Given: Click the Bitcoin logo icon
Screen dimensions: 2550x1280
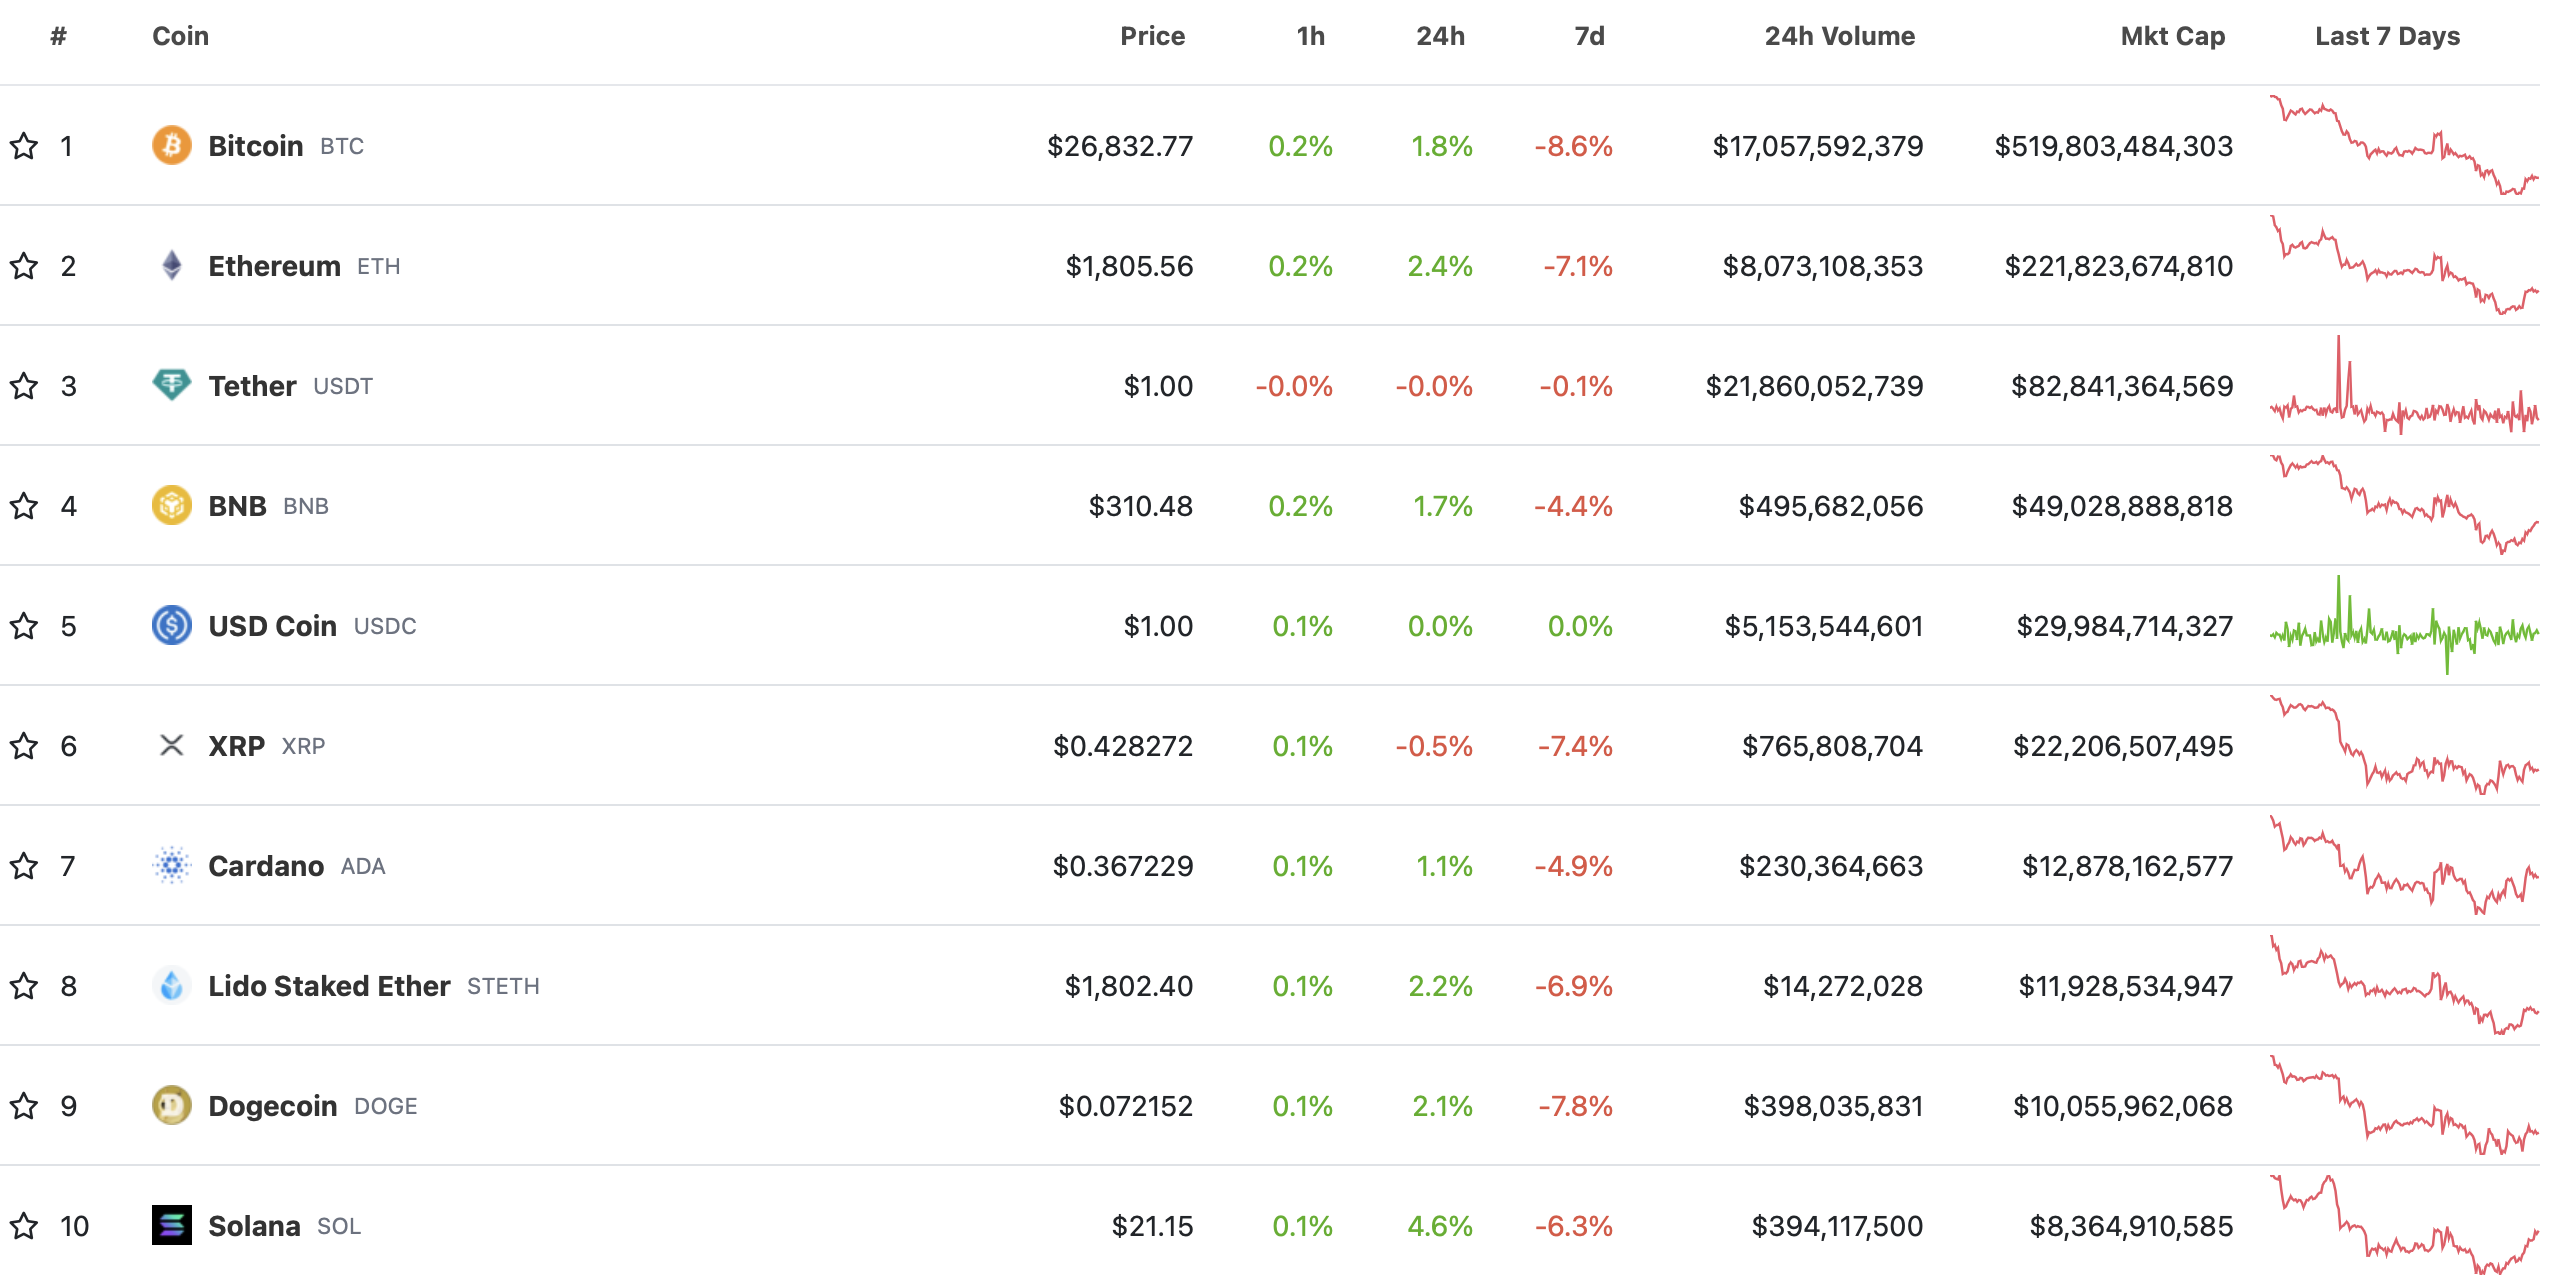Looking at the screenshot, I should tap(171, 145).
